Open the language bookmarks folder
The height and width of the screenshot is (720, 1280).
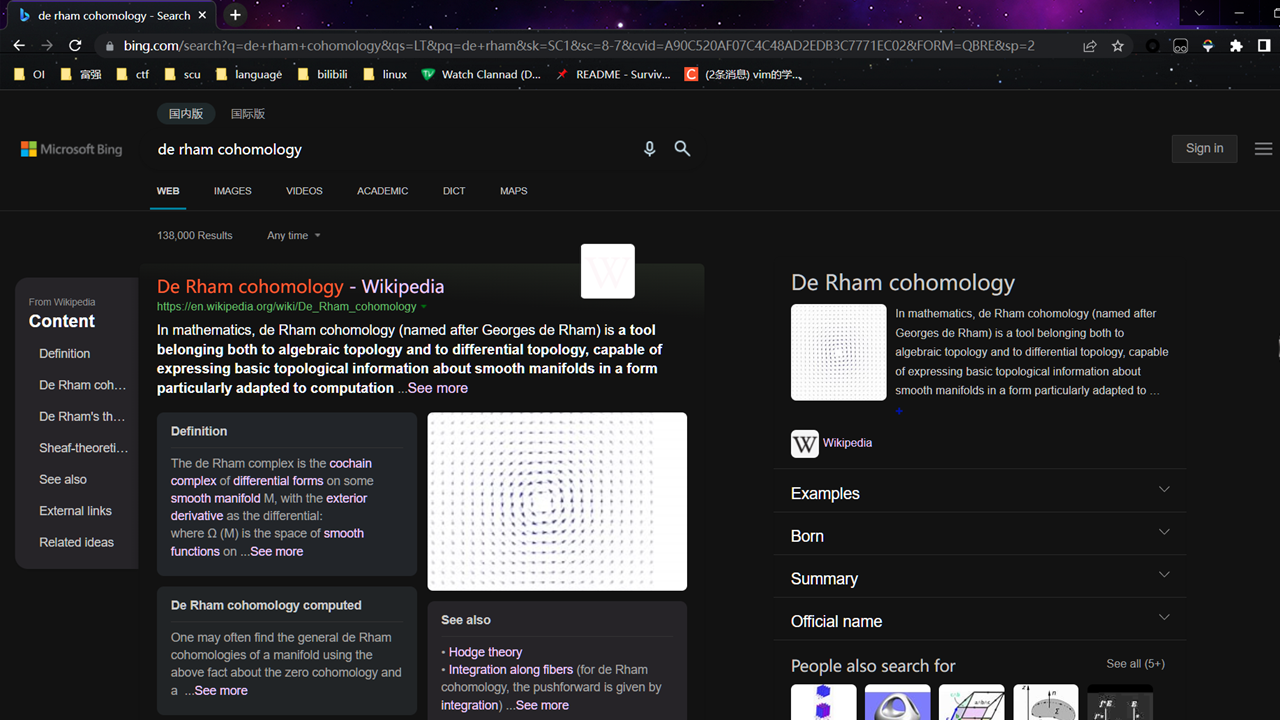click(x=248, y=74)
